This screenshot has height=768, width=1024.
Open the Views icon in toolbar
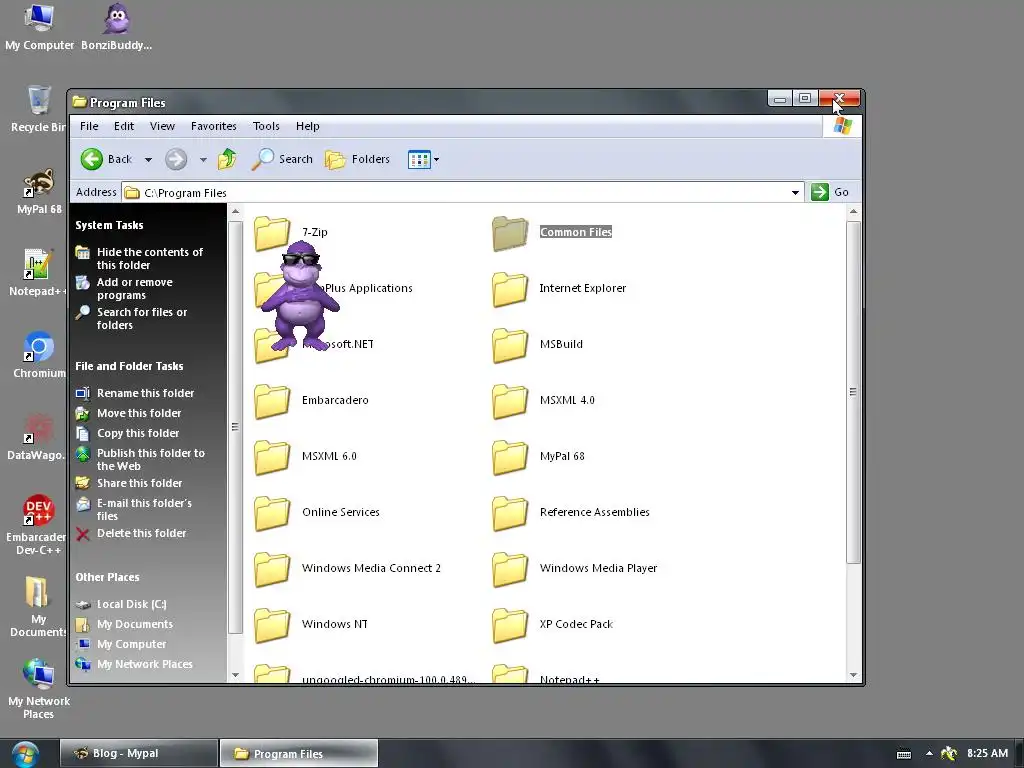coord(419,159)
